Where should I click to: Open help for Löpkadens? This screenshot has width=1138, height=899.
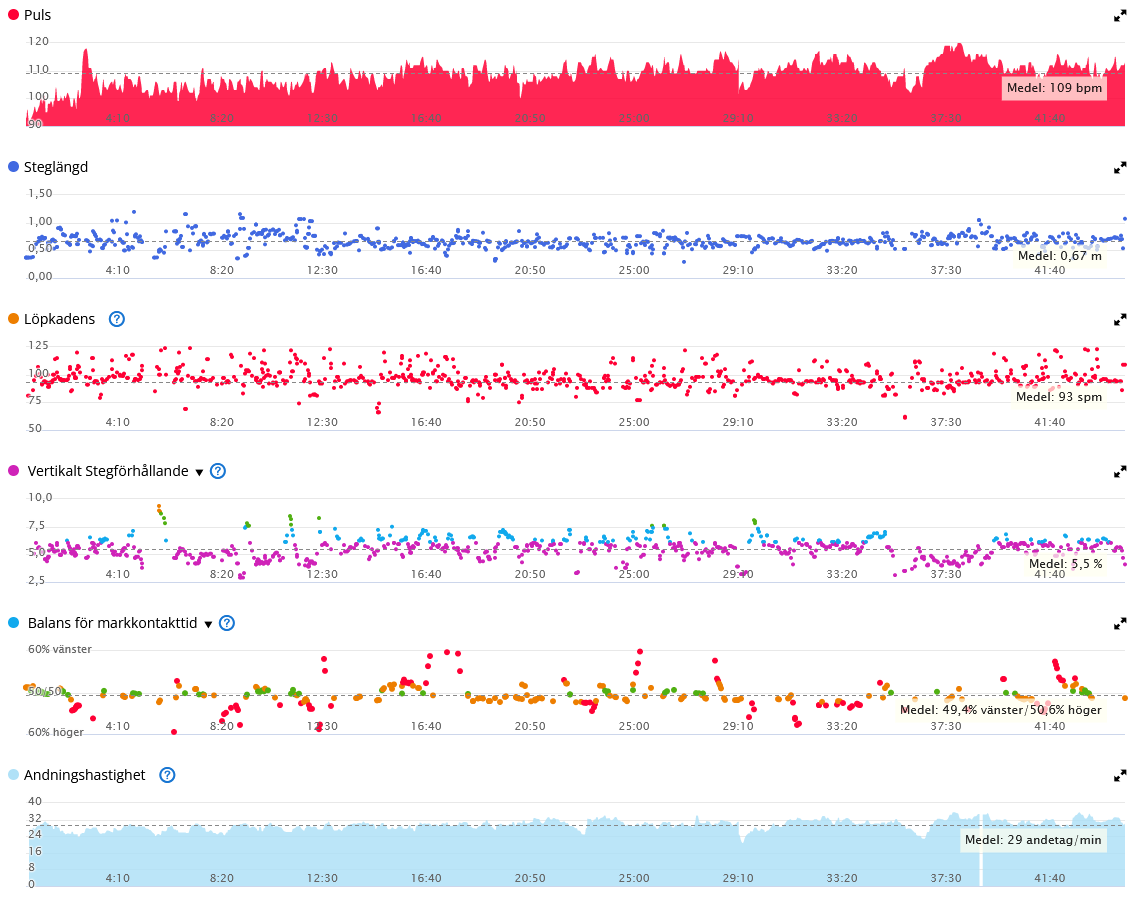tap(116, 319)
